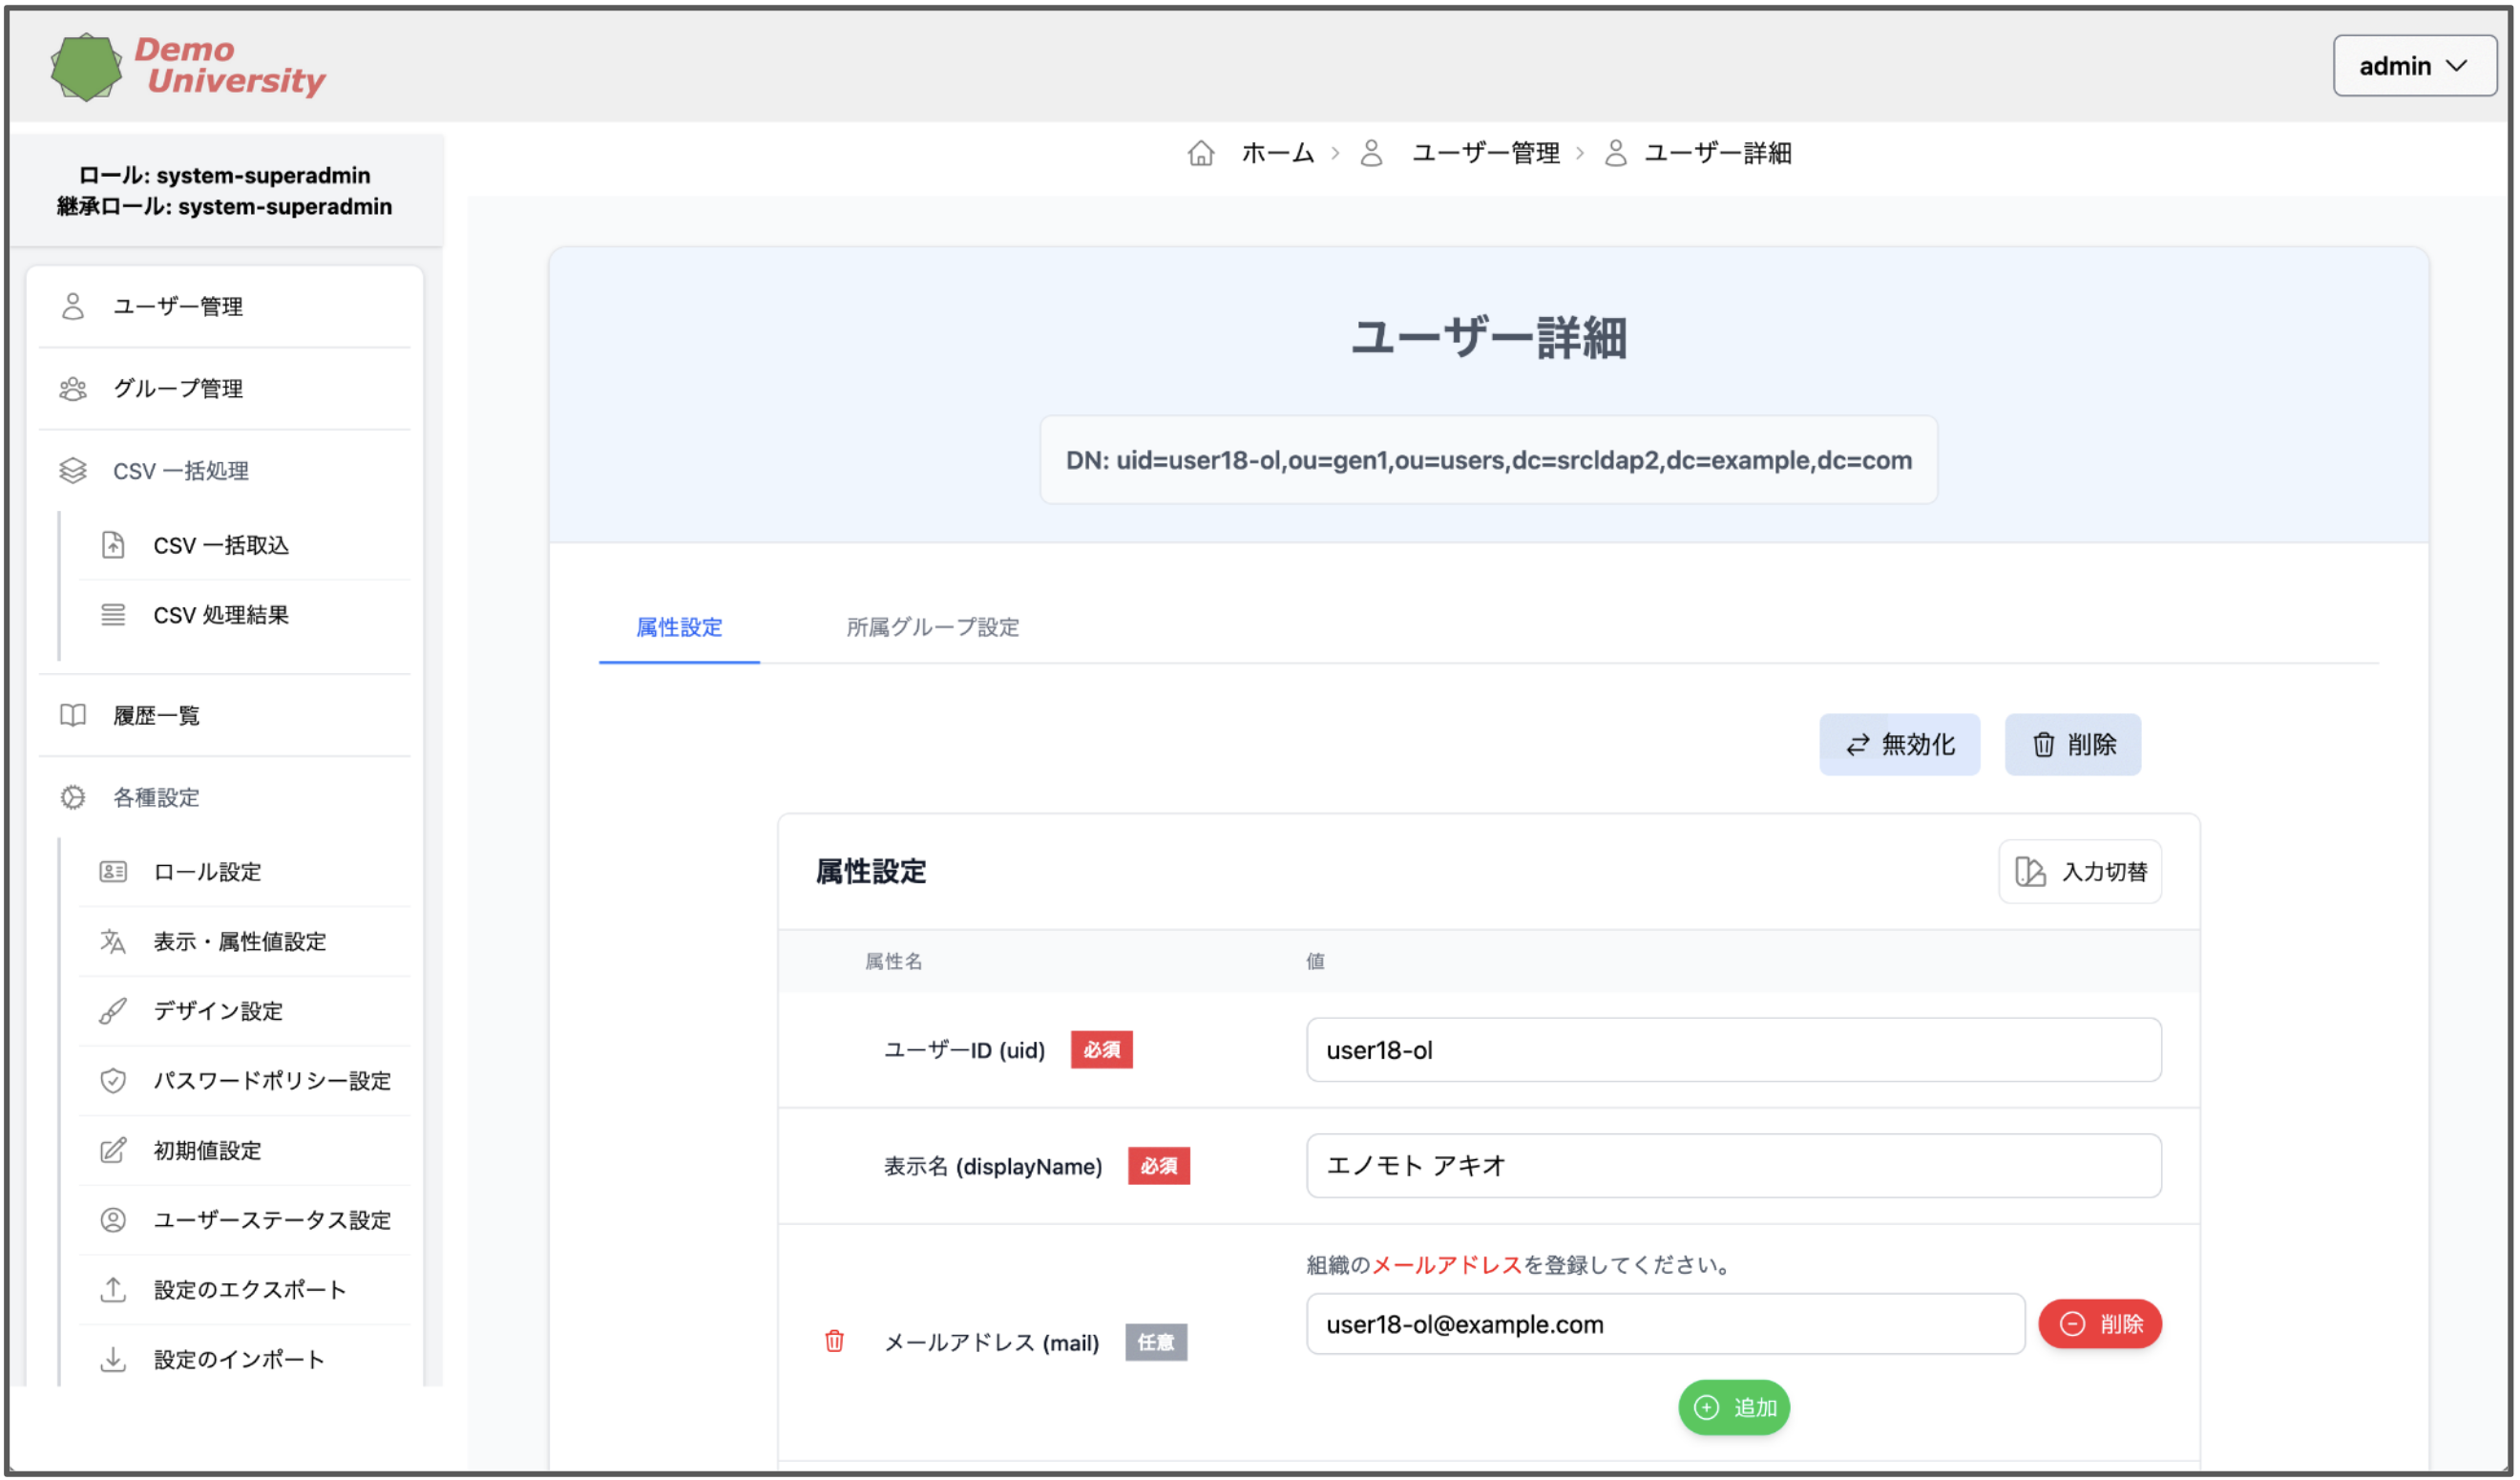Click the 表示名 displayName input field

pos(1733,1166)
